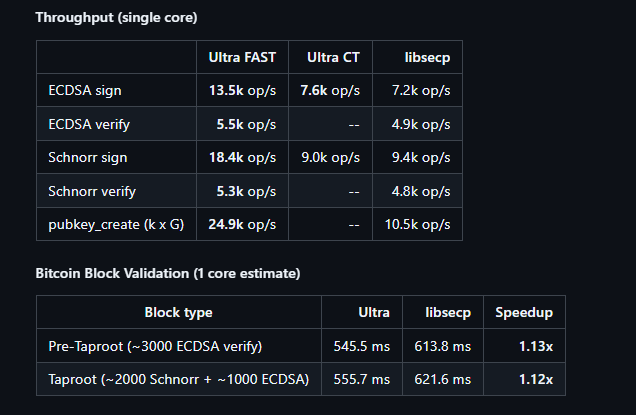Click the 18.4k op/s Schnorr sign value
This screenshot has width=636, height=415.
point(242,157)
